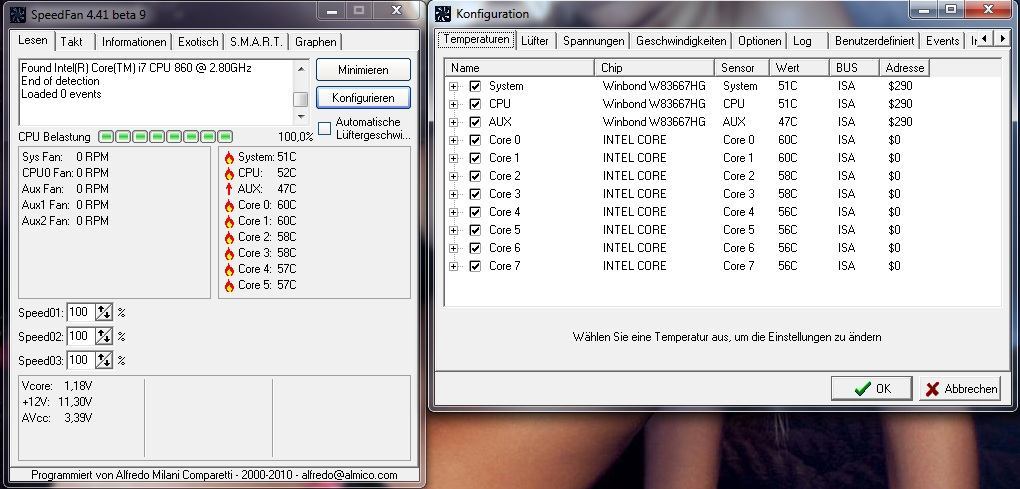This screenshot has height=489, width=1020.
Task: Uncheck the AUX row checkbox
Action: (x=475, y=122)
